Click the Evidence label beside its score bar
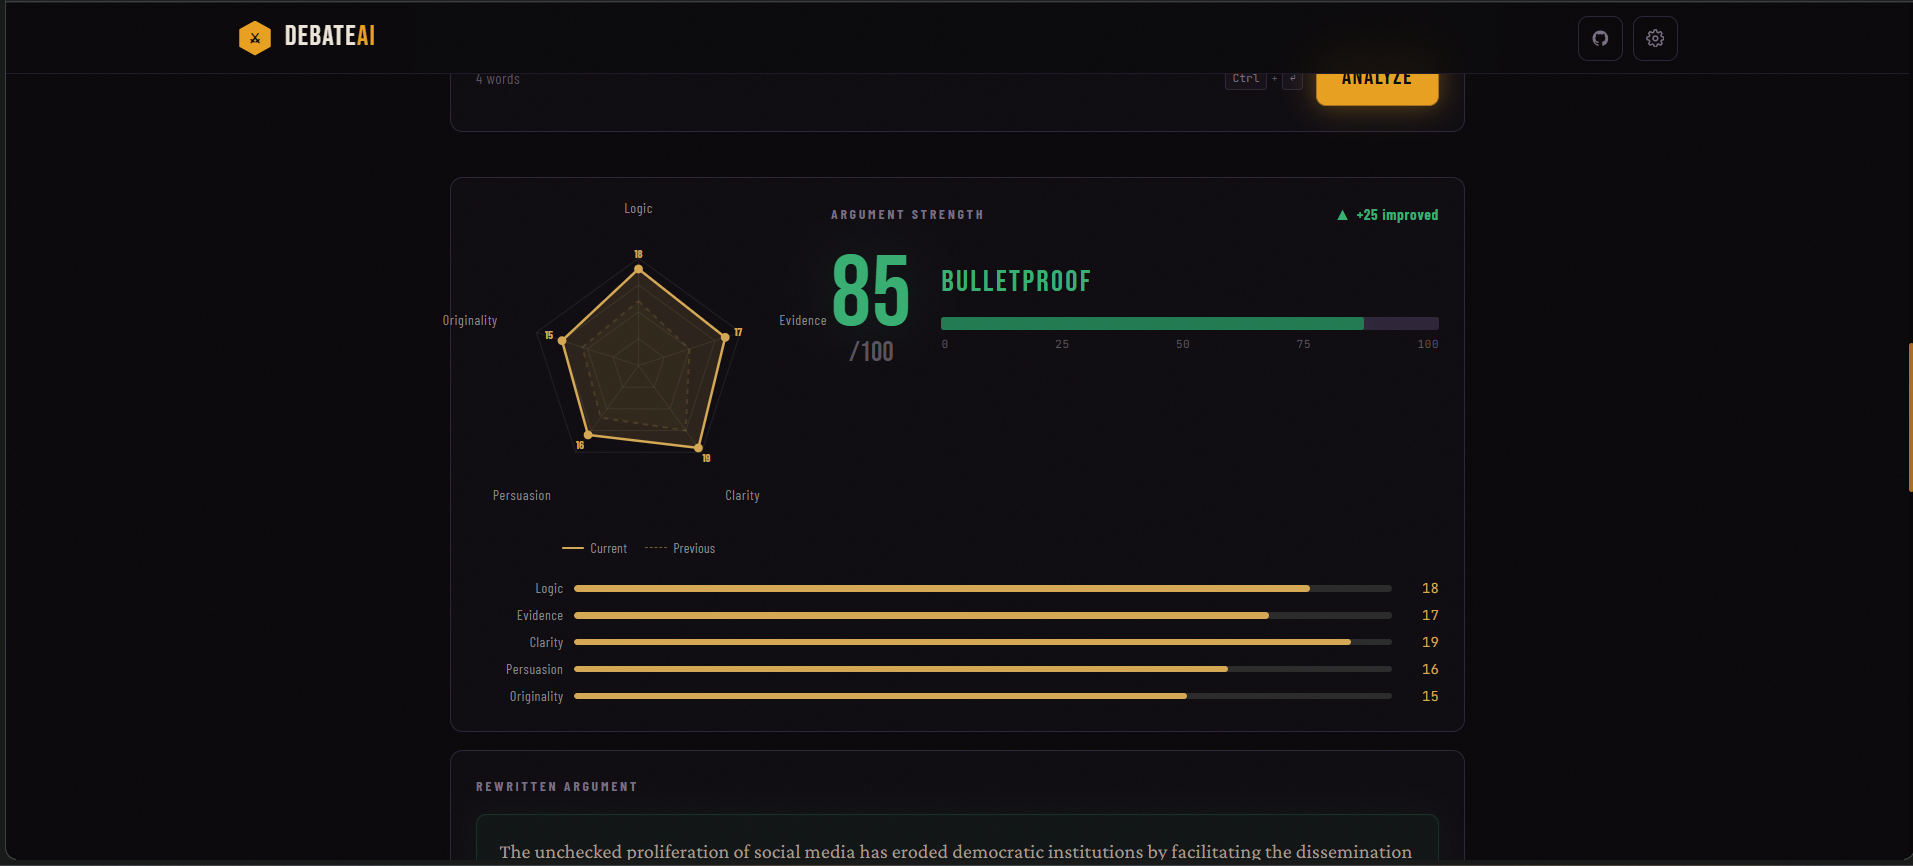Image resolution: width=1913 pixels, height=866 pixels. pos(540,616)
